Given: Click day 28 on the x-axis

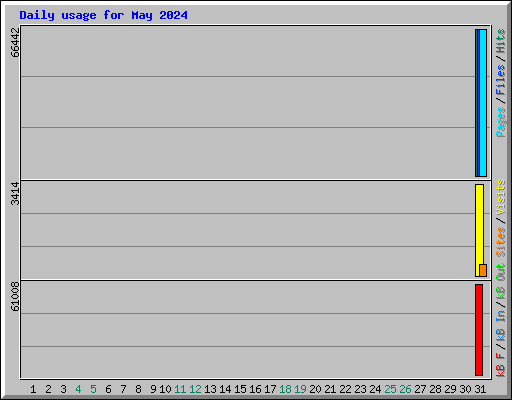Looking at the screenshot, I should 435,389.
